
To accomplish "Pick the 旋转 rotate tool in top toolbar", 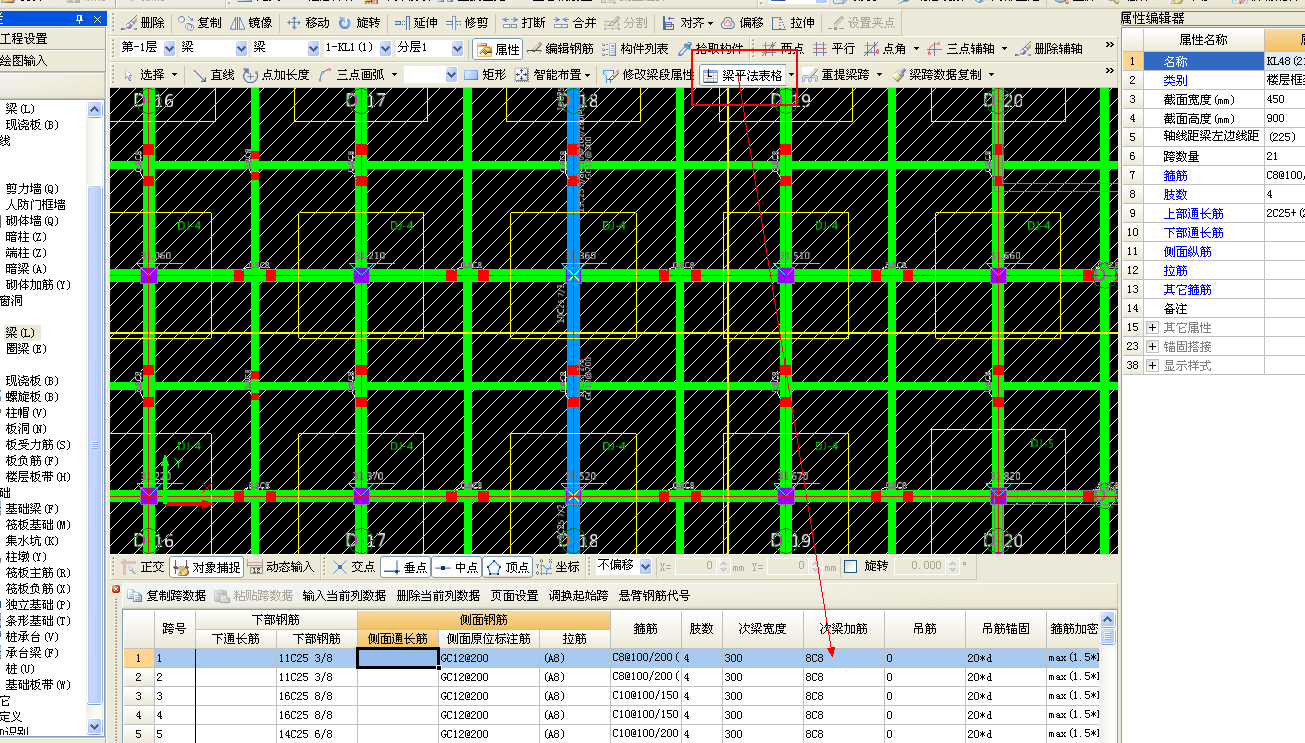I will coord(360,23).
